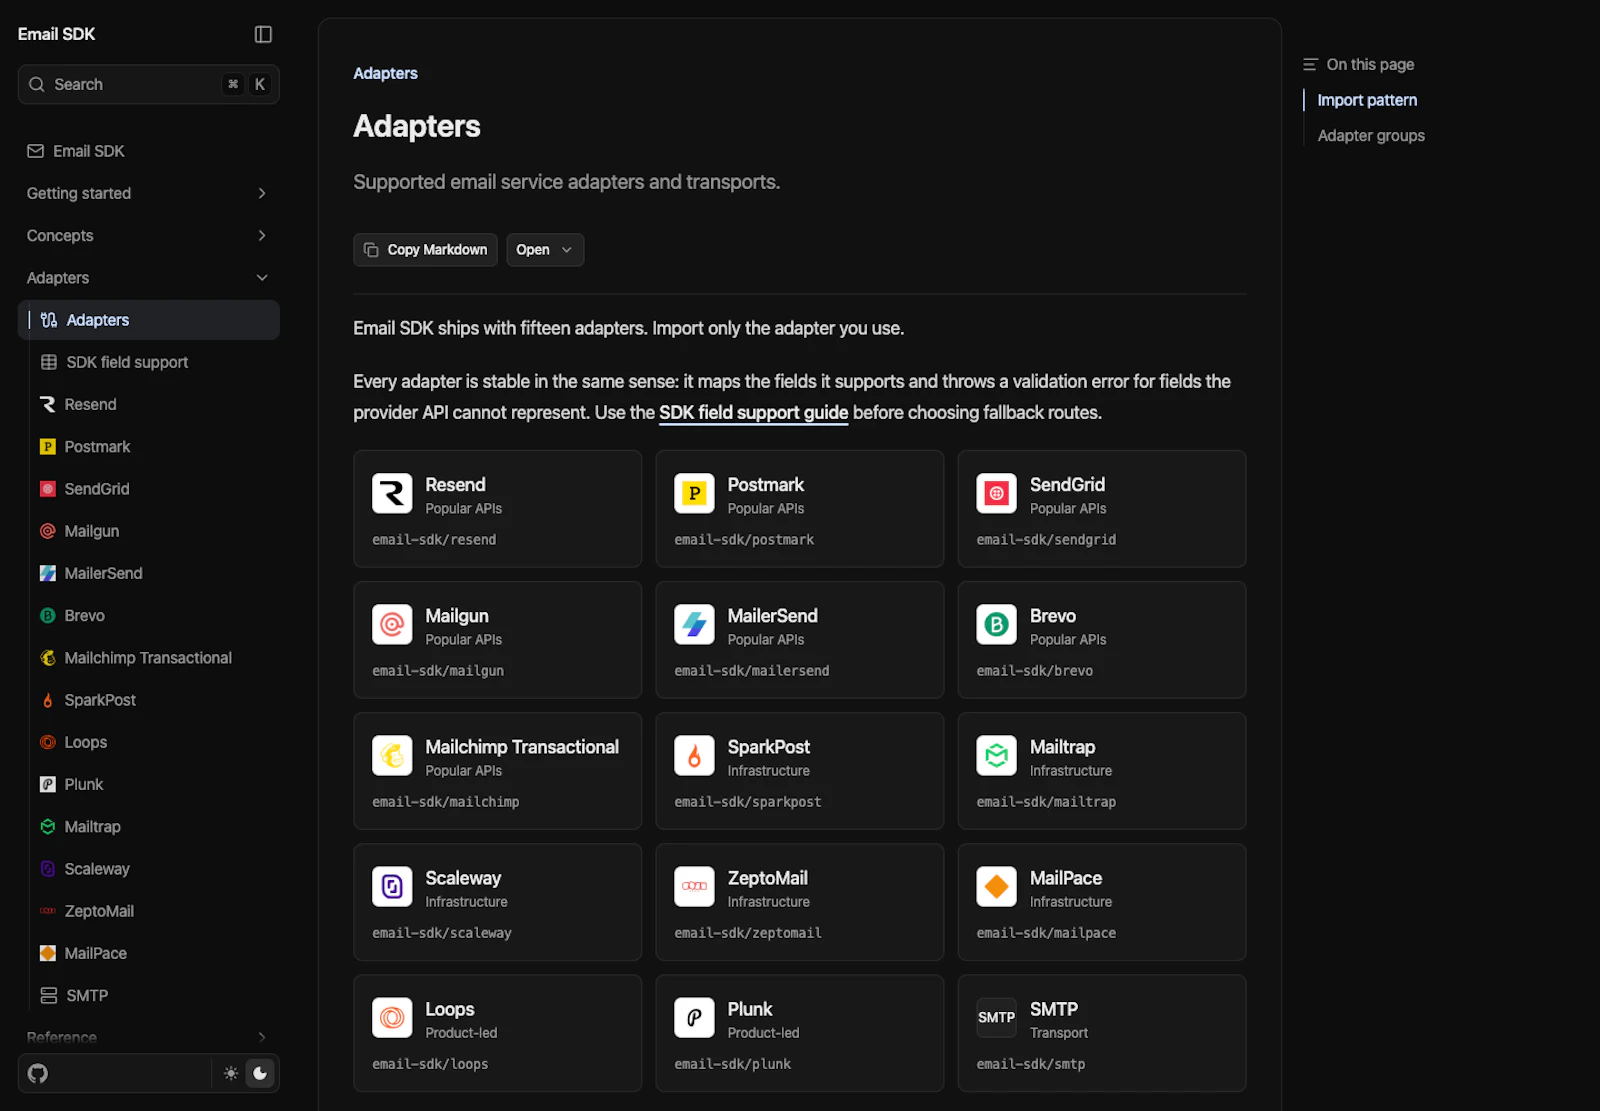This screenshot has width=1600, height=1111.
Task: Switch to light theme sun icon
Action: [231, 1073]
